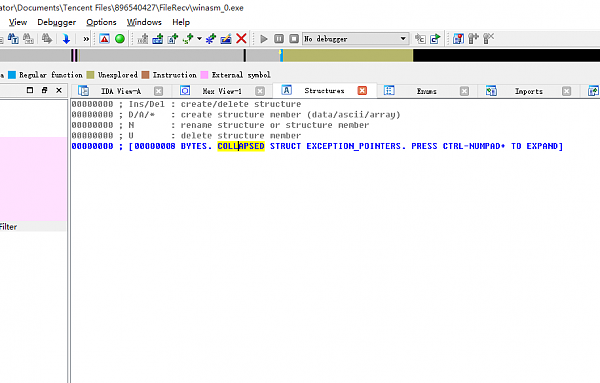The image size is (600, 383).
Task: Switch to the IDA View-A tab
Action: [x=121, y=91]
